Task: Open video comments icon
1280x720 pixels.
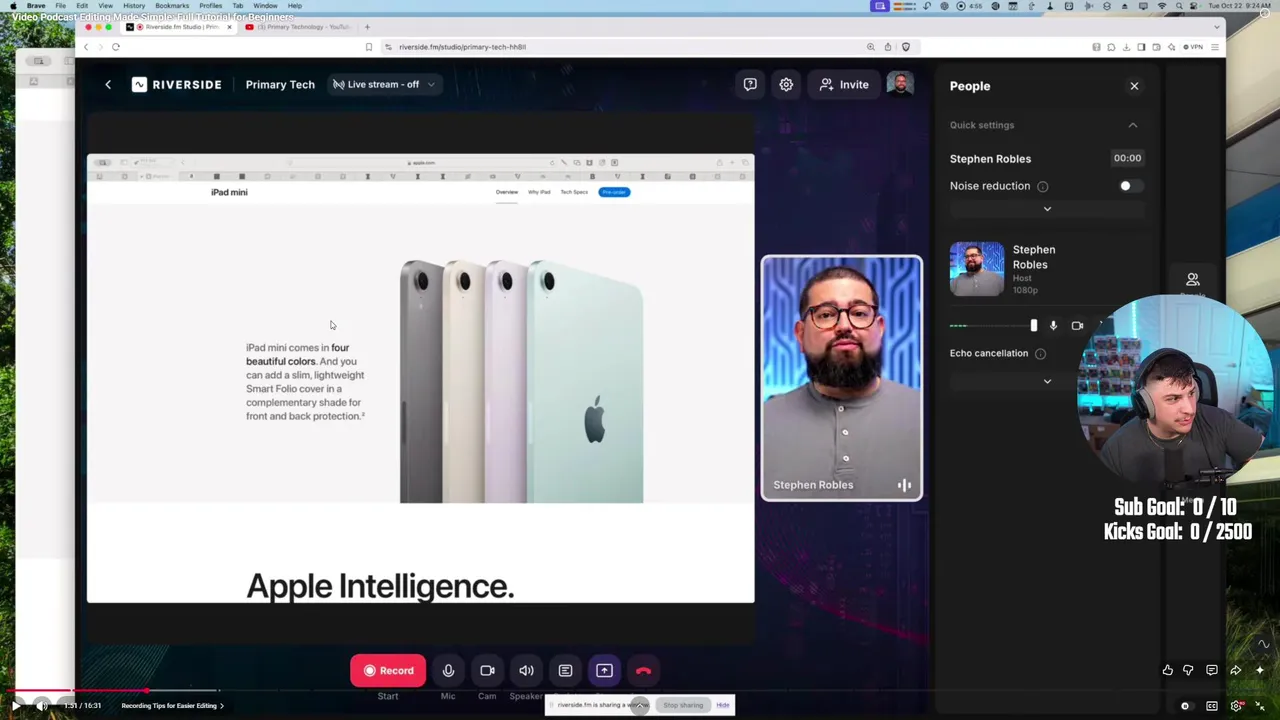Action: (x=1211, y=671)
